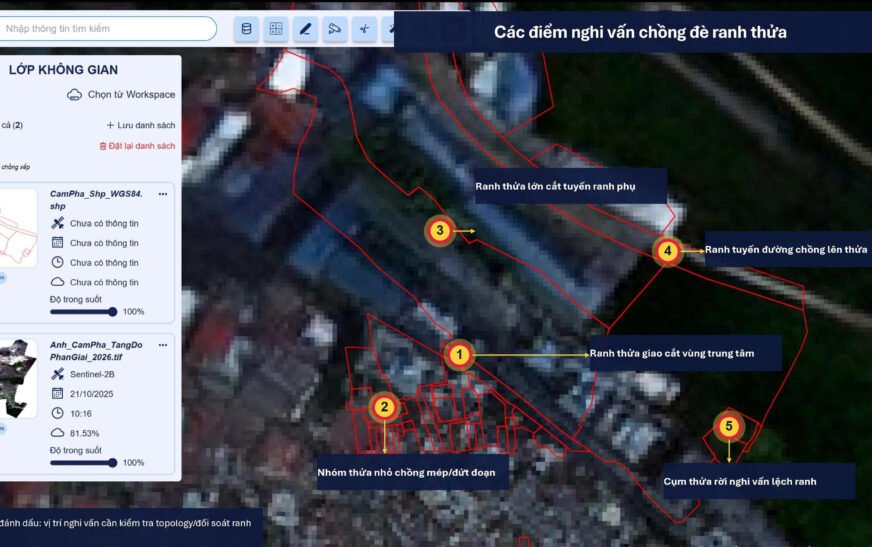Click the clock icon next to 10:16
The height and width of the screenshot is (547, 872).
57,413
